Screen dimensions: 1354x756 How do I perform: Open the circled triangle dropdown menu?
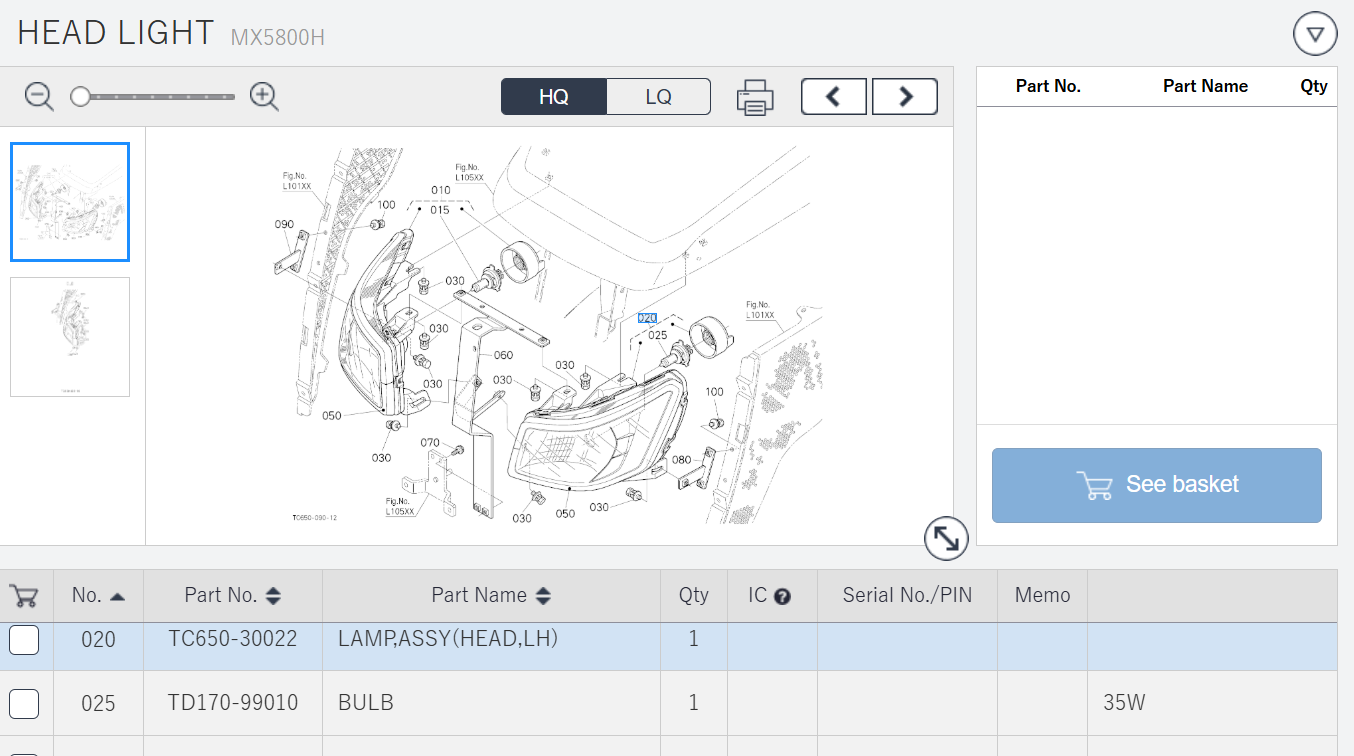[x=1315, y=34]
